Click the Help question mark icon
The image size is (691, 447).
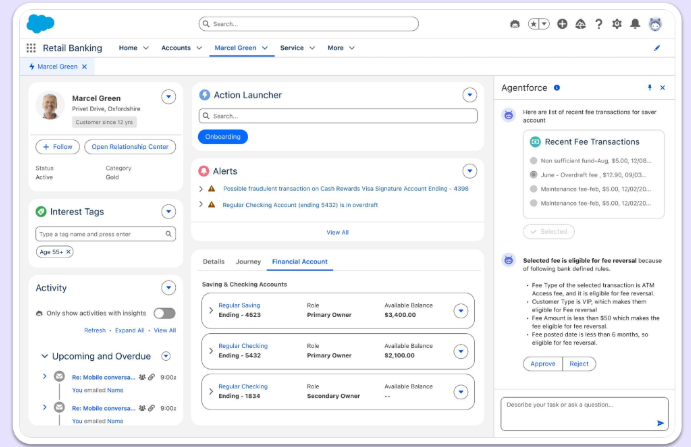(599, 23)
